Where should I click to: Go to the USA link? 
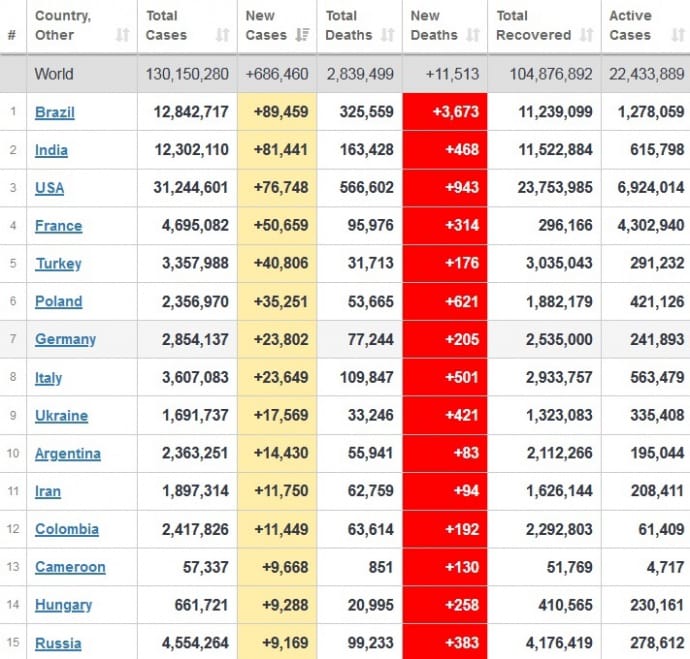(x=49, y=188)
